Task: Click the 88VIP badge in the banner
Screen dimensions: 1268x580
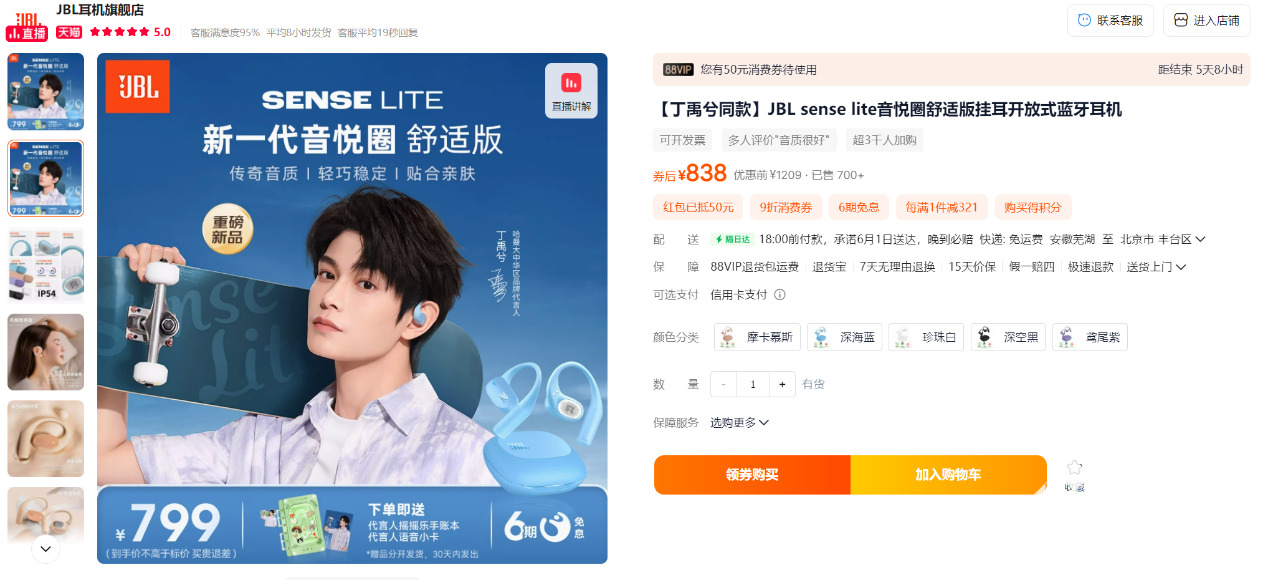Action: 678,70
